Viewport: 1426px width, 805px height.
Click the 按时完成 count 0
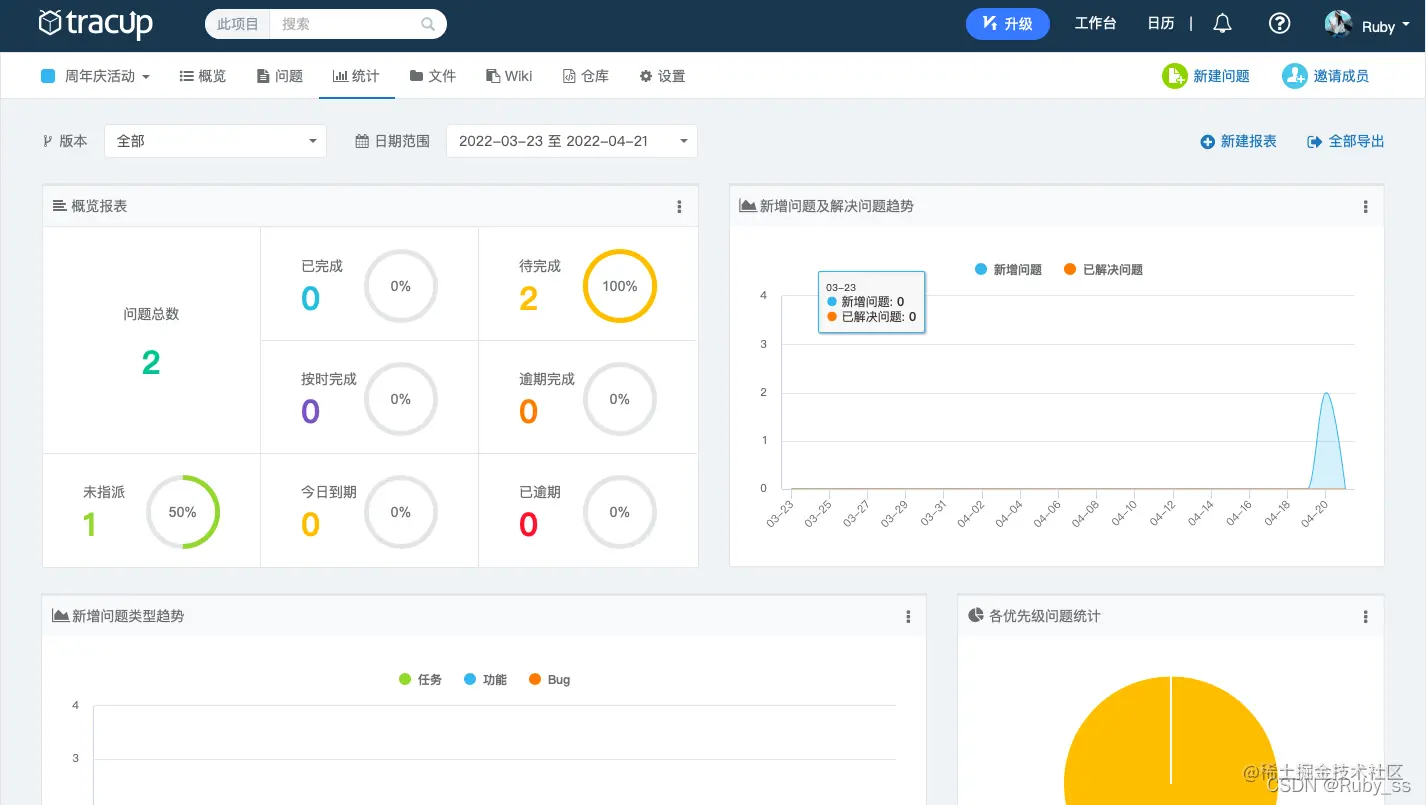tap(311, 411)
